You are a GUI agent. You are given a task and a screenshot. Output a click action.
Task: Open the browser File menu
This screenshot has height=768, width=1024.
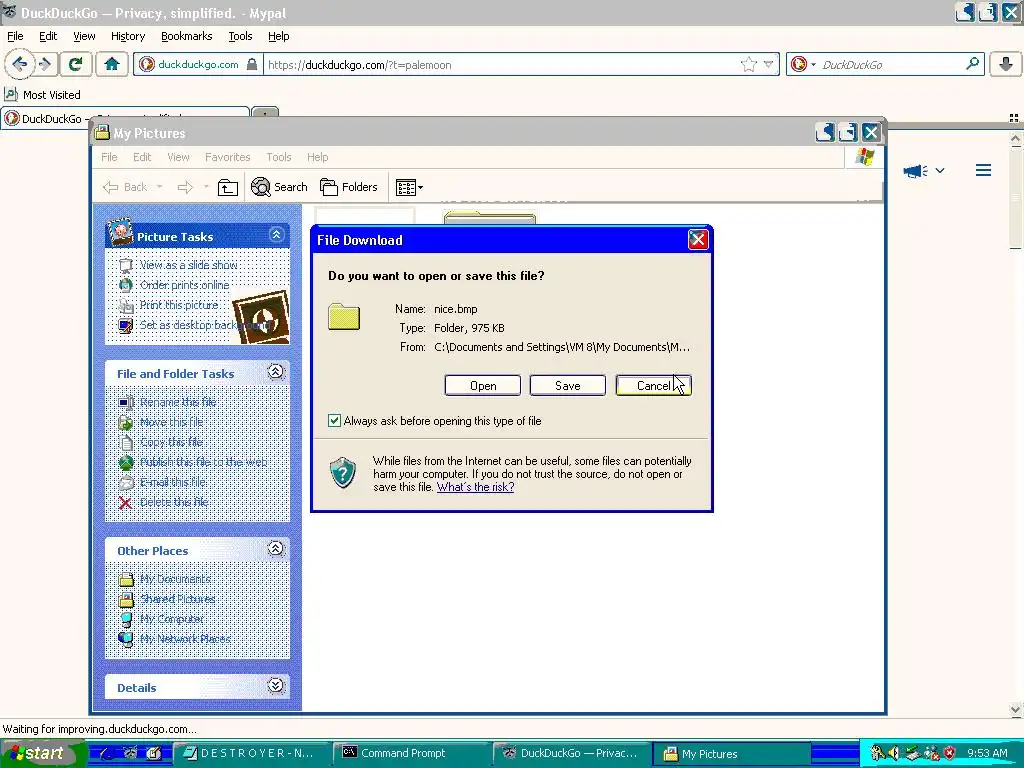(15, 36)
